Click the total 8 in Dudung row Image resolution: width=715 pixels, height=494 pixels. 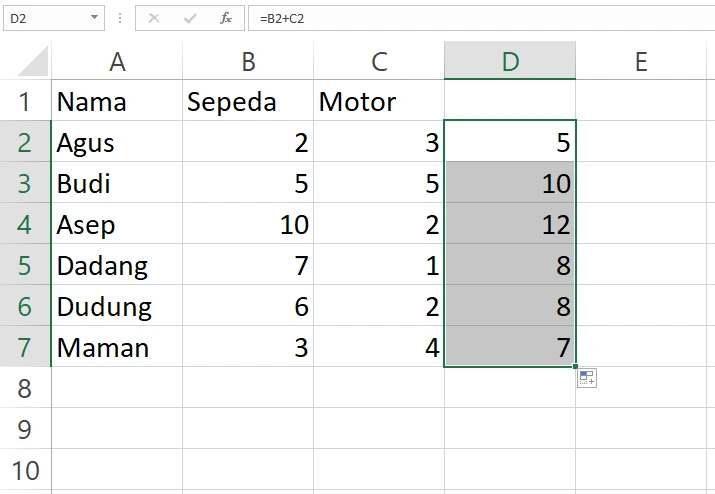point(510,306)
